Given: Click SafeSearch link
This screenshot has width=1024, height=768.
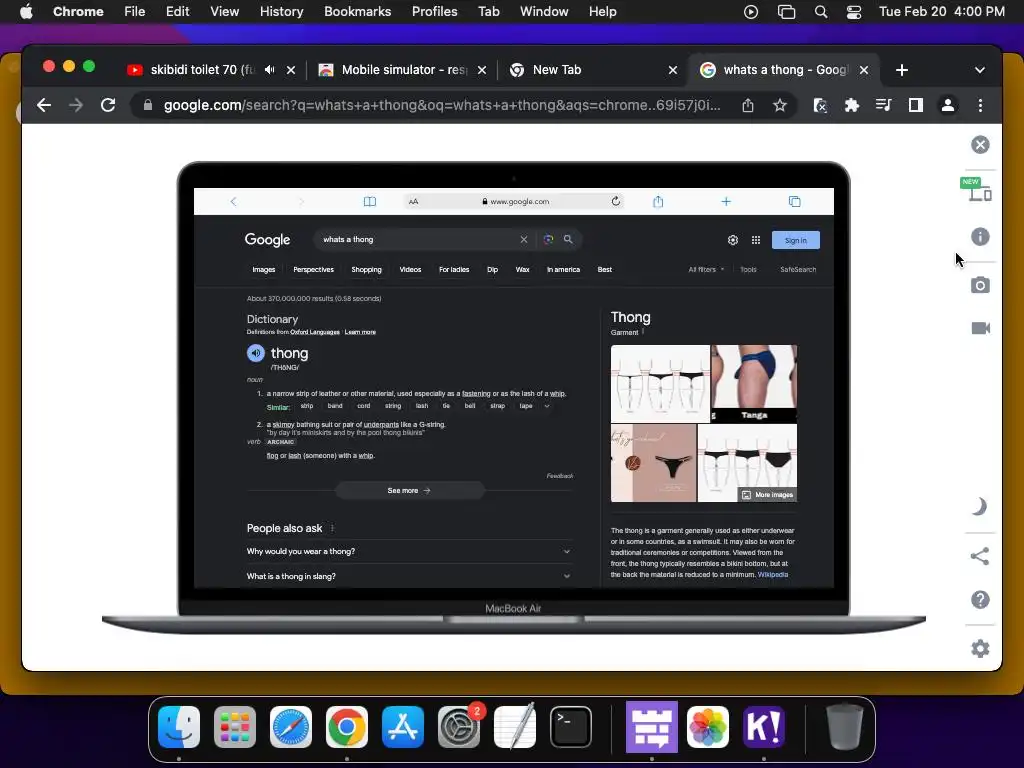Looking at the screenshot, I should [798, 270].
